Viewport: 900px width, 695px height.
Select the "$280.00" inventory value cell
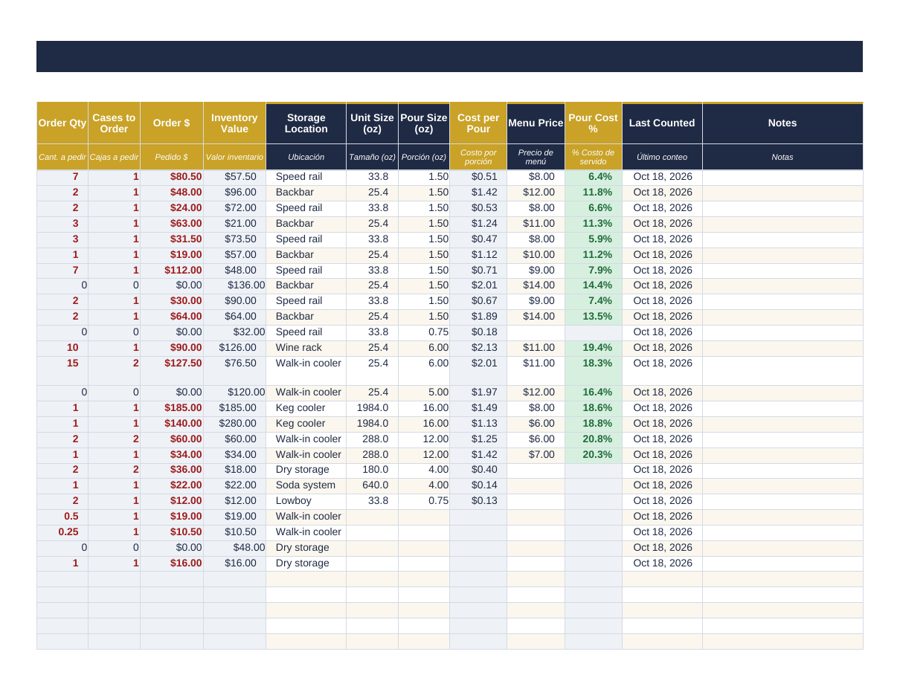pos(234,424)
